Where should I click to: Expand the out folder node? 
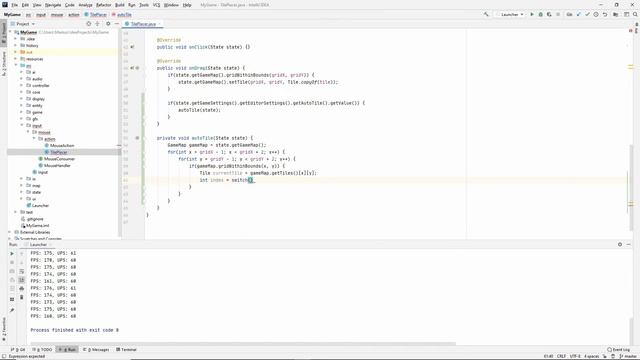click(16, 52)
